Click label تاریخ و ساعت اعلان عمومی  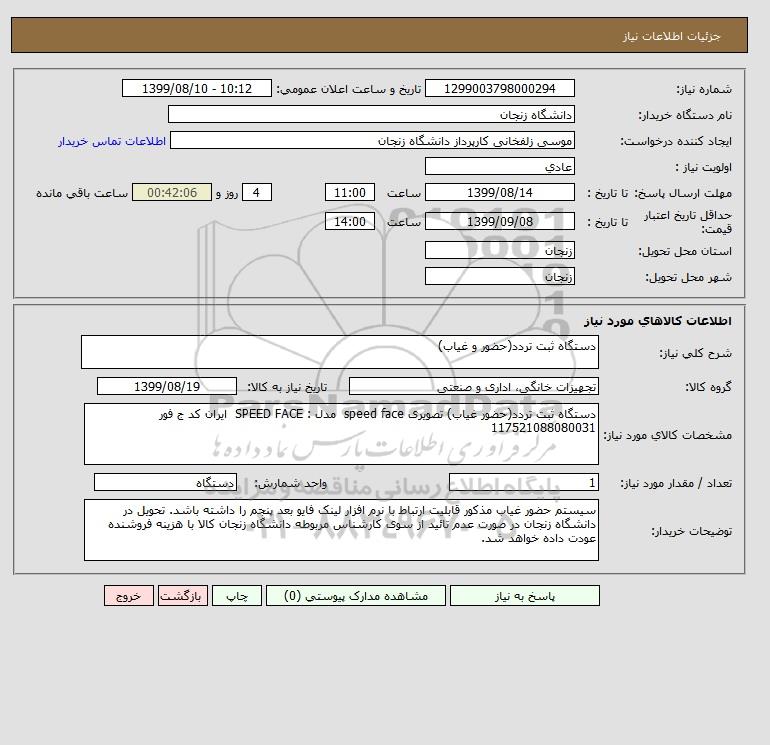point(349,89)
